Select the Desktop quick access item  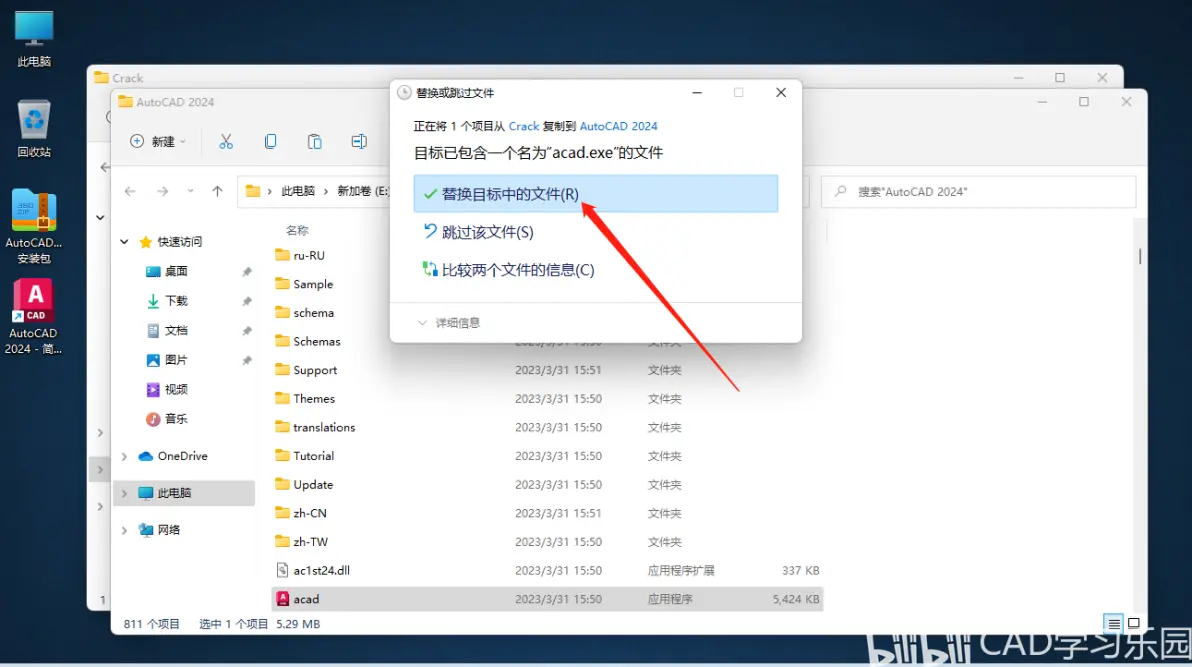(176, 271)
